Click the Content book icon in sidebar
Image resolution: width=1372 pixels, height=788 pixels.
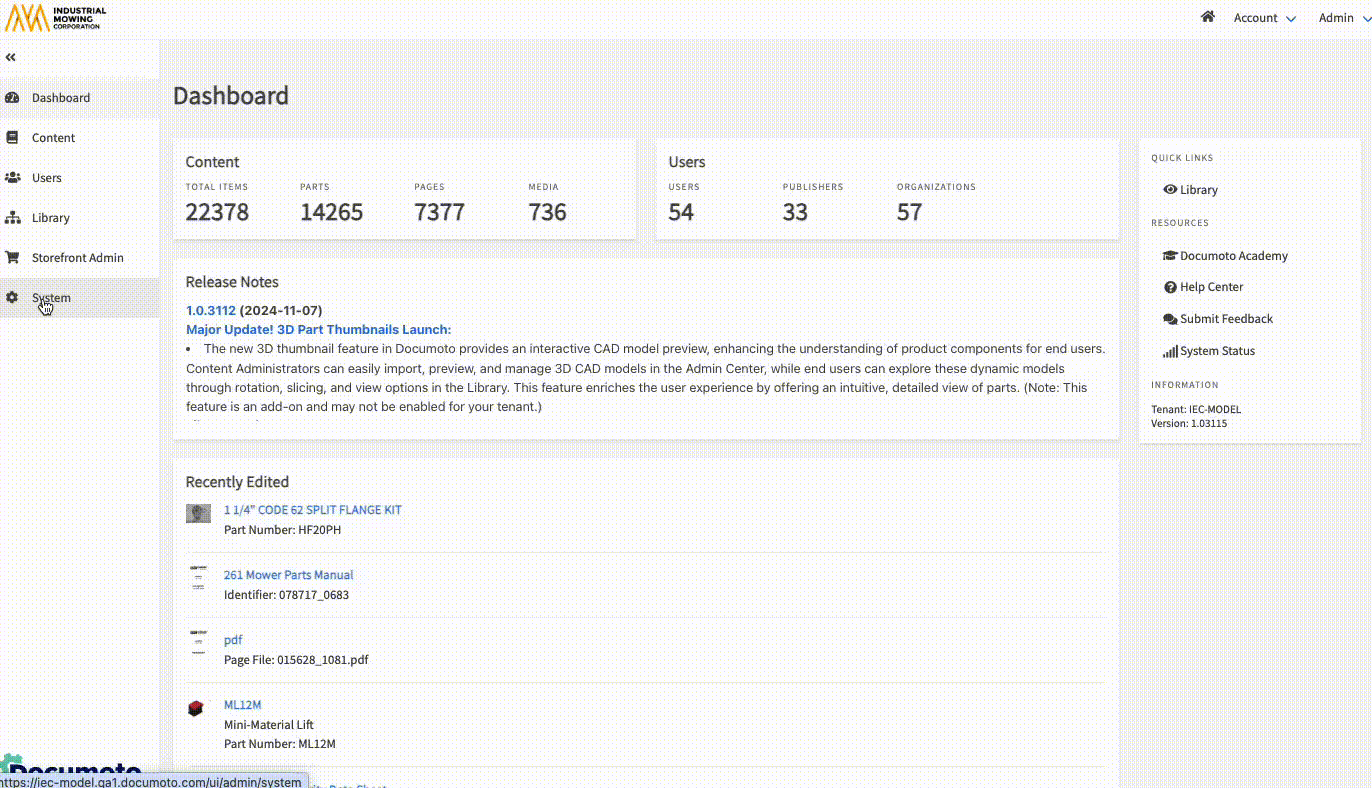[13, 138]
